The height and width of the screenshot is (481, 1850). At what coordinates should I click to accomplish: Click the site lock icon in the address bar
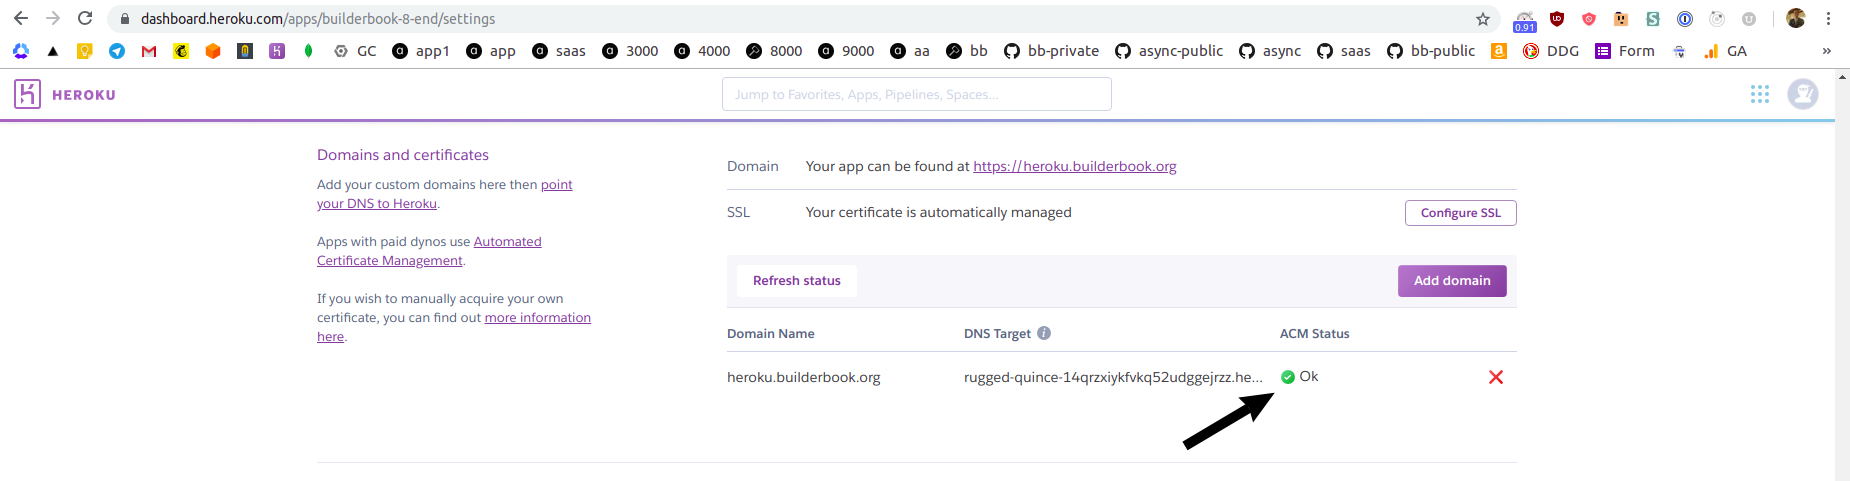coord(124,19)
